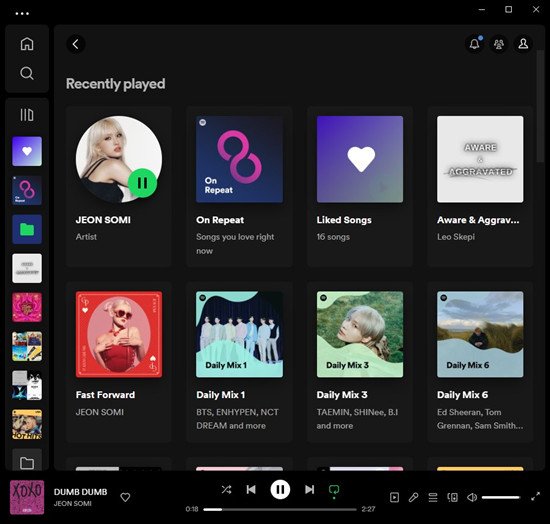The width and height of the screenshot is (550, 524).
Task: Toggle shuffle playback
Action: pyautogui.click(x=226, y=489)
